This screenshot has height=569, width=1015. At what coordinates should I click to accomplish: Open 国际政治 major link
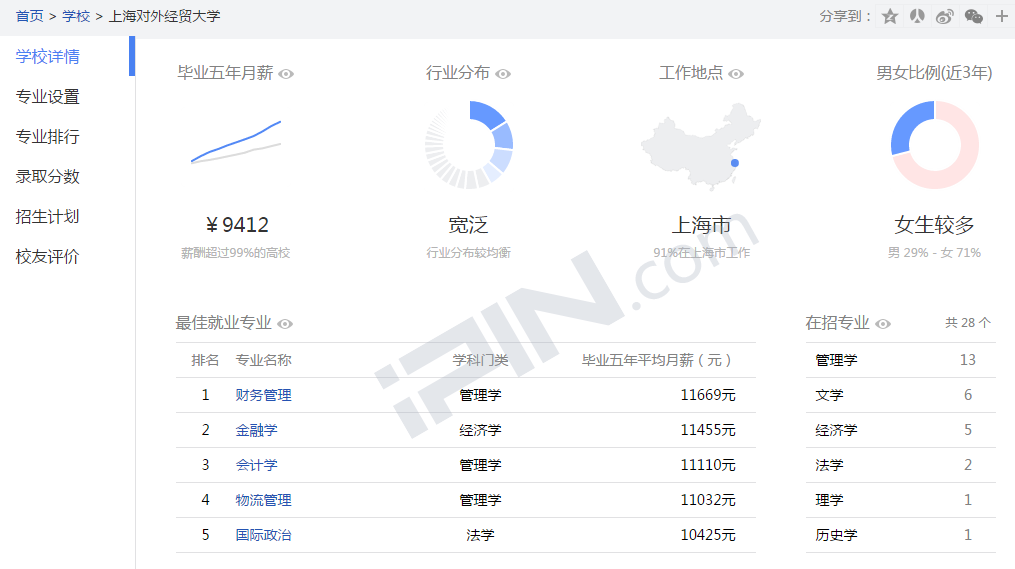(x=263, y=535)
